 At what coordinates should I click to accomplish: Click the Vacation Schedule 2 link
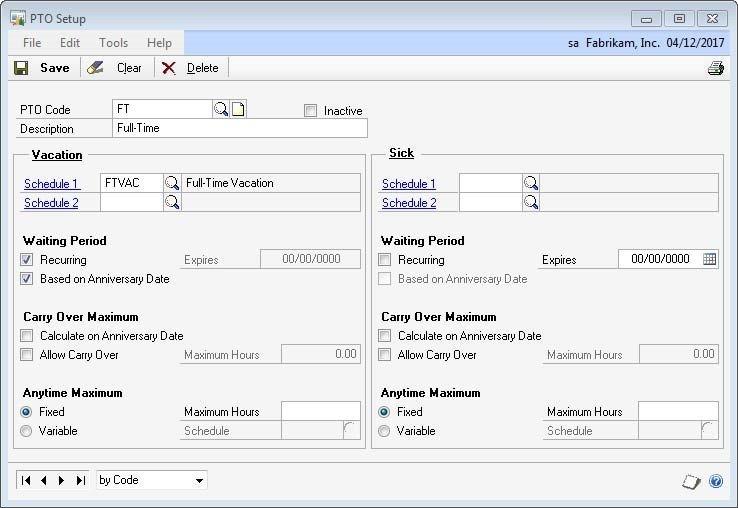point(51,203)
